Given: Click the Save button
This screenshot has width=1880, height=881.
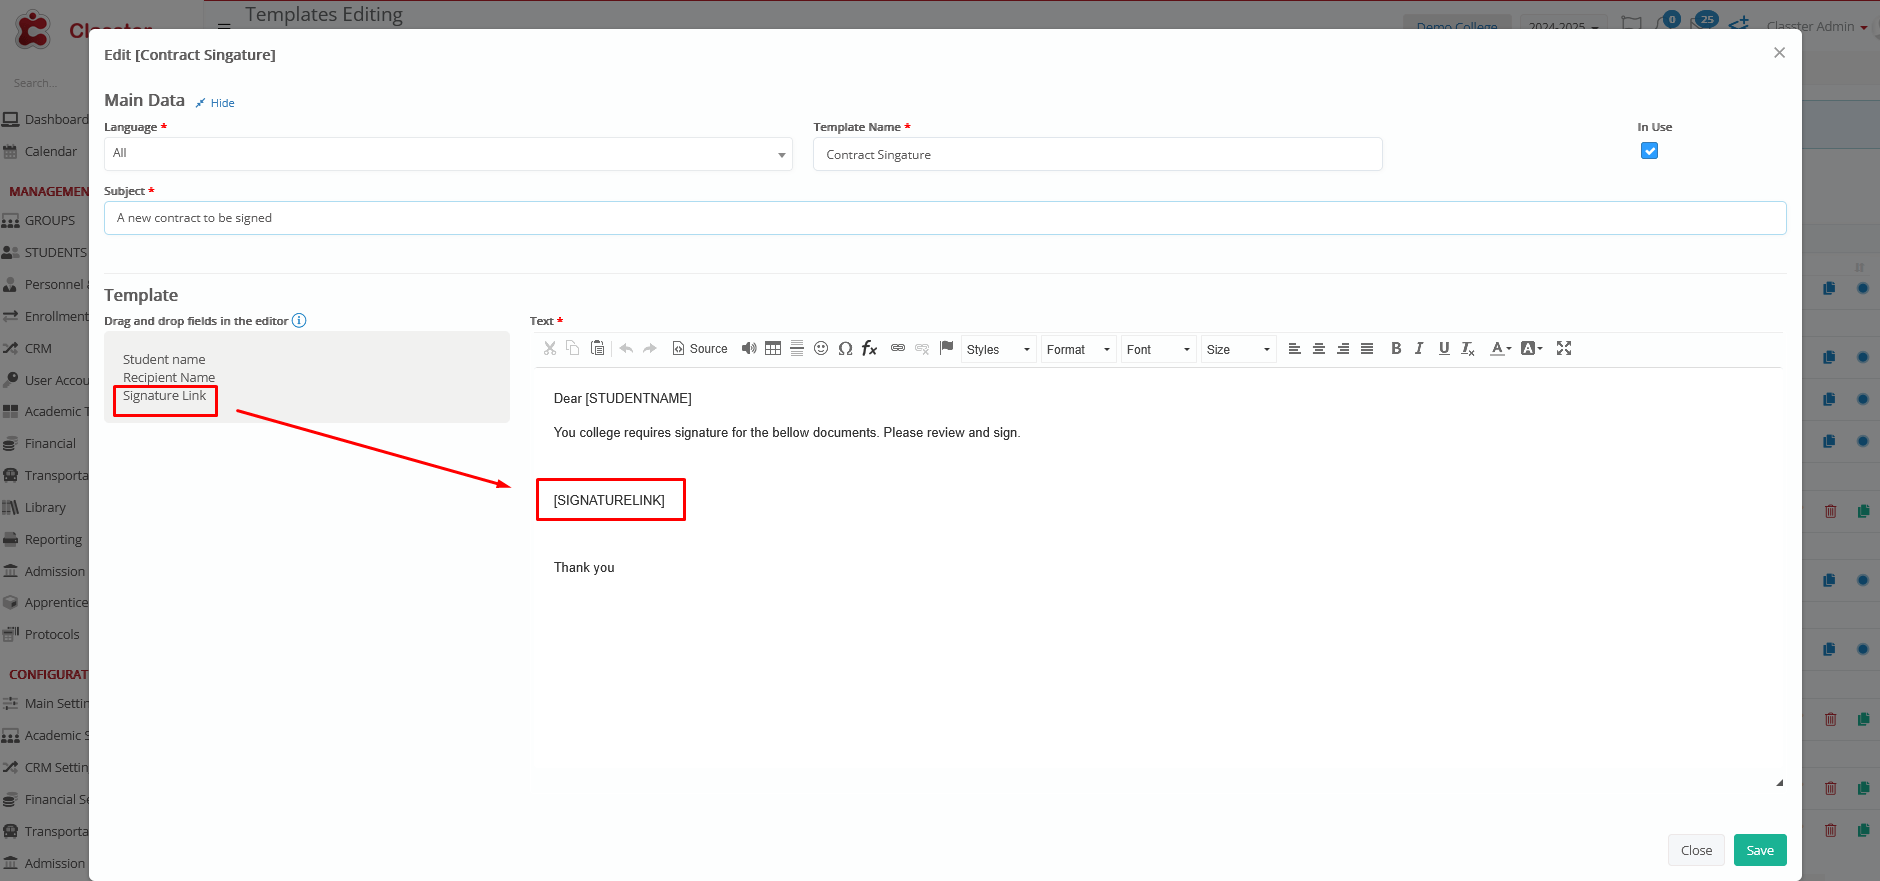Looking at the screenshot, I should coord(1759,850).
